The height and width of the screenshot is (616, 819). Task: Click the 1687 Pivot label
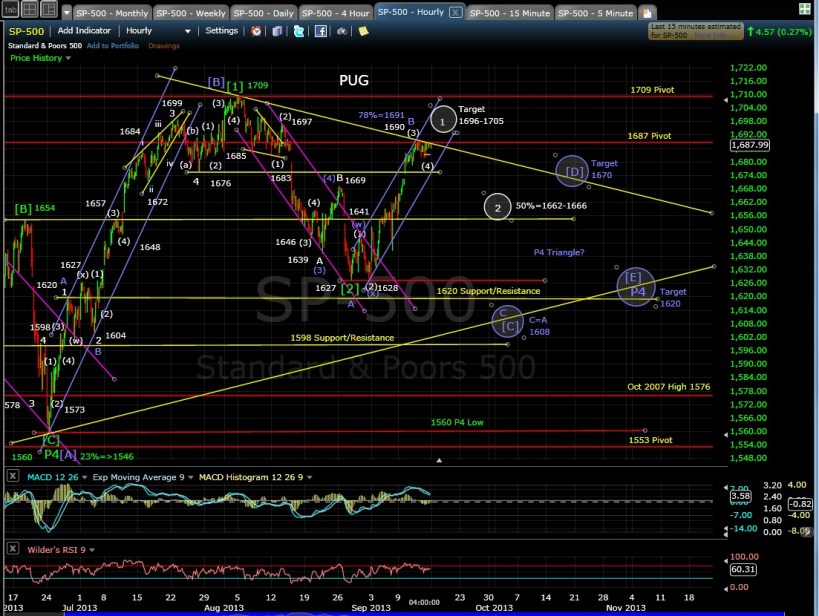[x=649, y=136]
